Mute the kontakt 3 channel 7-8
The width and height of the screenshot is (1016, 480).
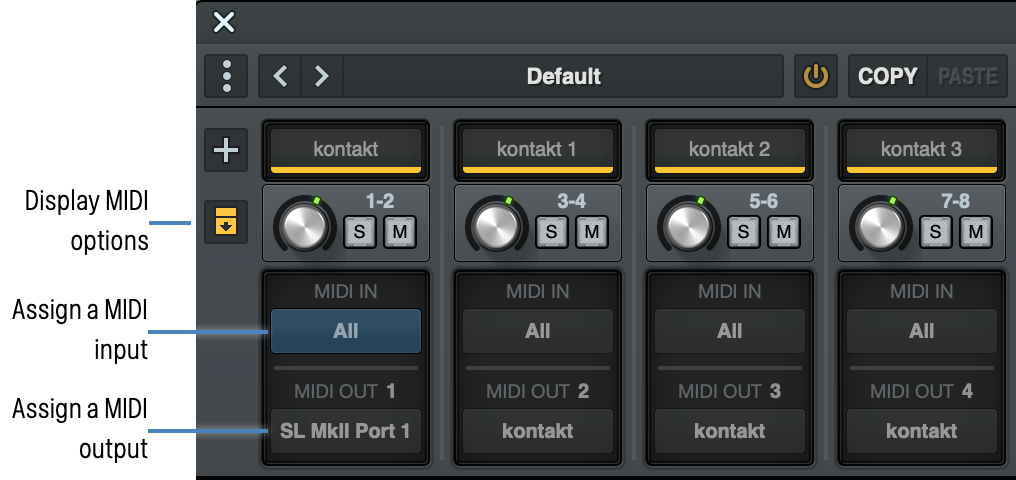tap(976, 232)
